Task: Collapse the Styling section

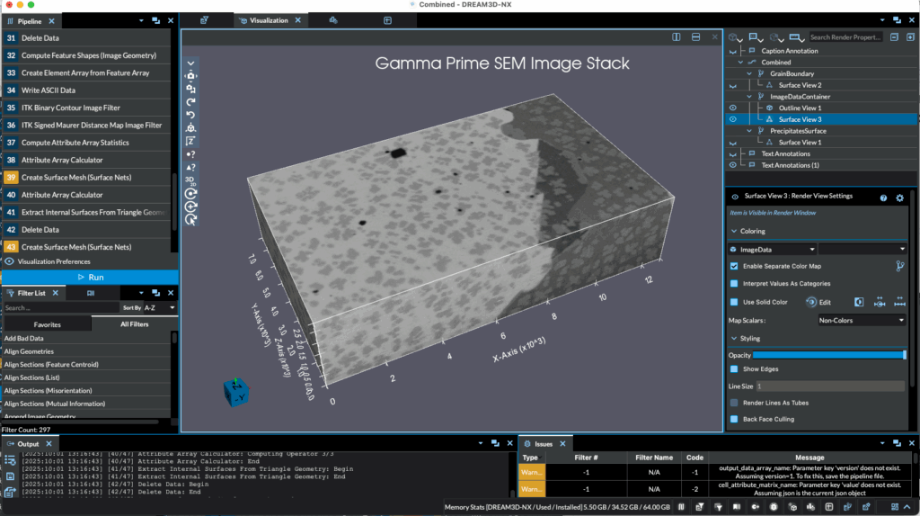Action: (734, 339)
